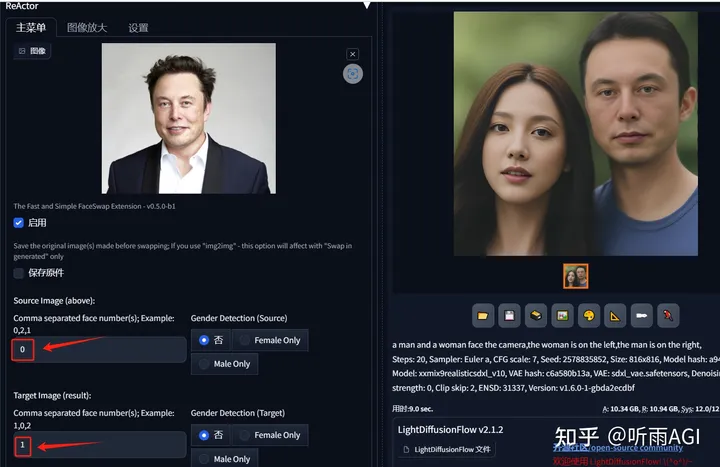Send result to inpaint via palette icon

pyautogui.click(x=589, y=316)
